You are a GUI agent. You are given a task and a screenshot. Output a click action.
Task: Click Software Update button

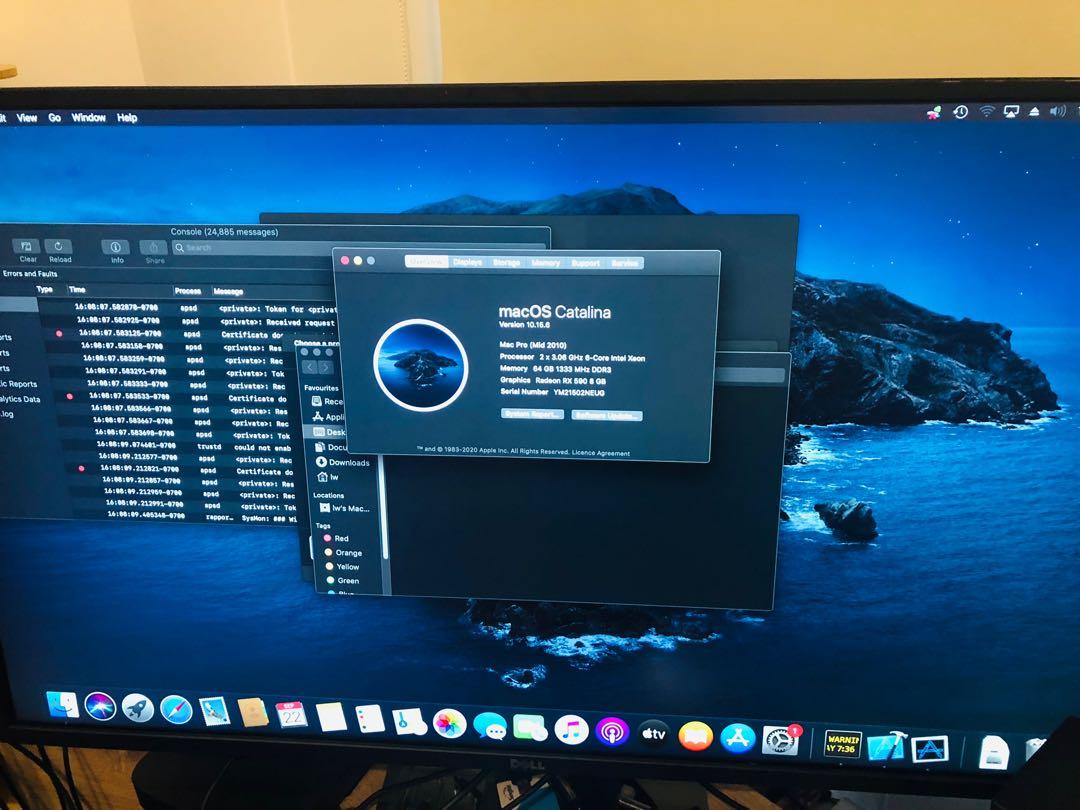tap(607, 415)
